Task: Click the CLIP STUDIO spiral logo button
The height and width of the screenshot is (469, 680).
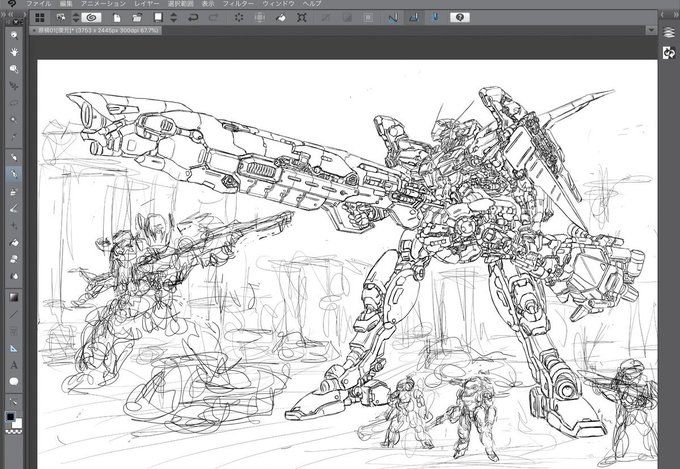Action: [91, 17]
